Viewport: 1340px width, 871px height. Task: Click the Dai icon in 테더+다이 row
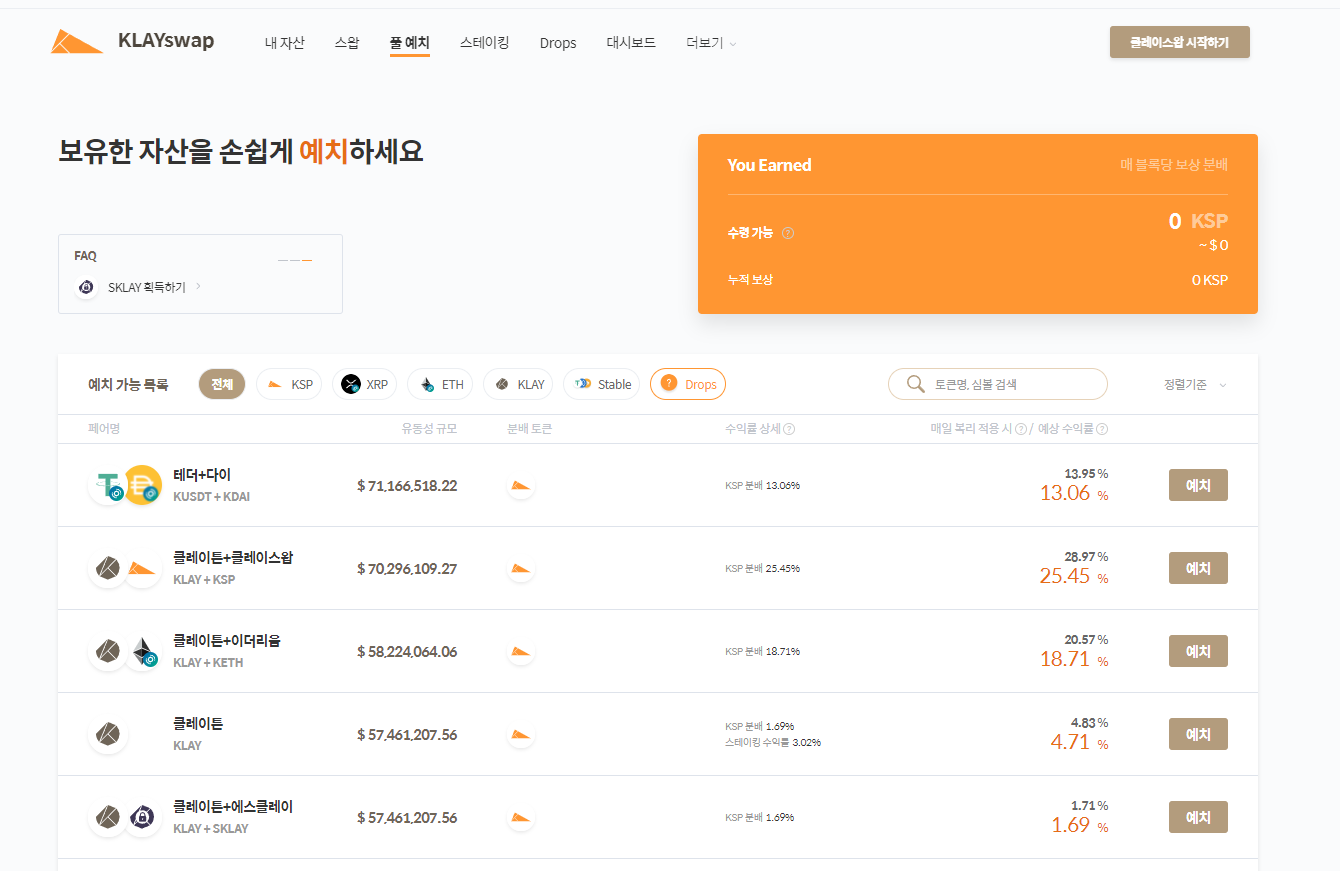pos(143,485)
